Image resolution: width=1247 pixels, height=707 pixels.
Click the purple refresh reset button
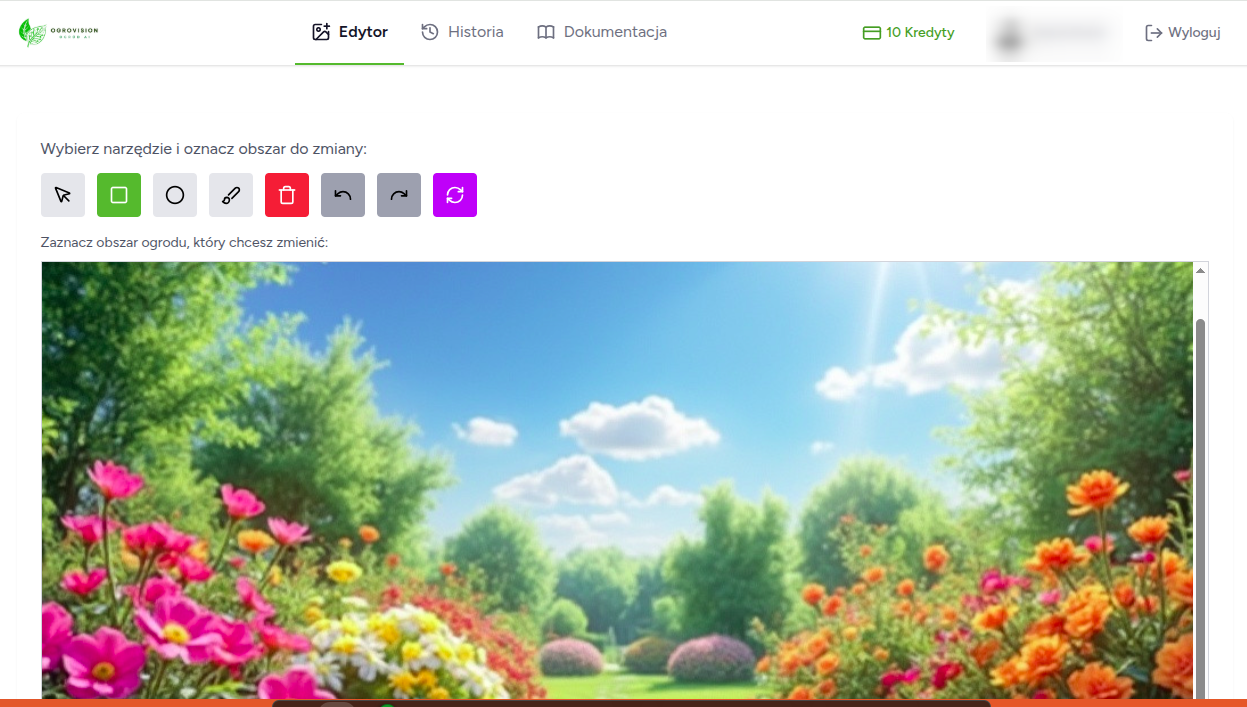point(455,195)
